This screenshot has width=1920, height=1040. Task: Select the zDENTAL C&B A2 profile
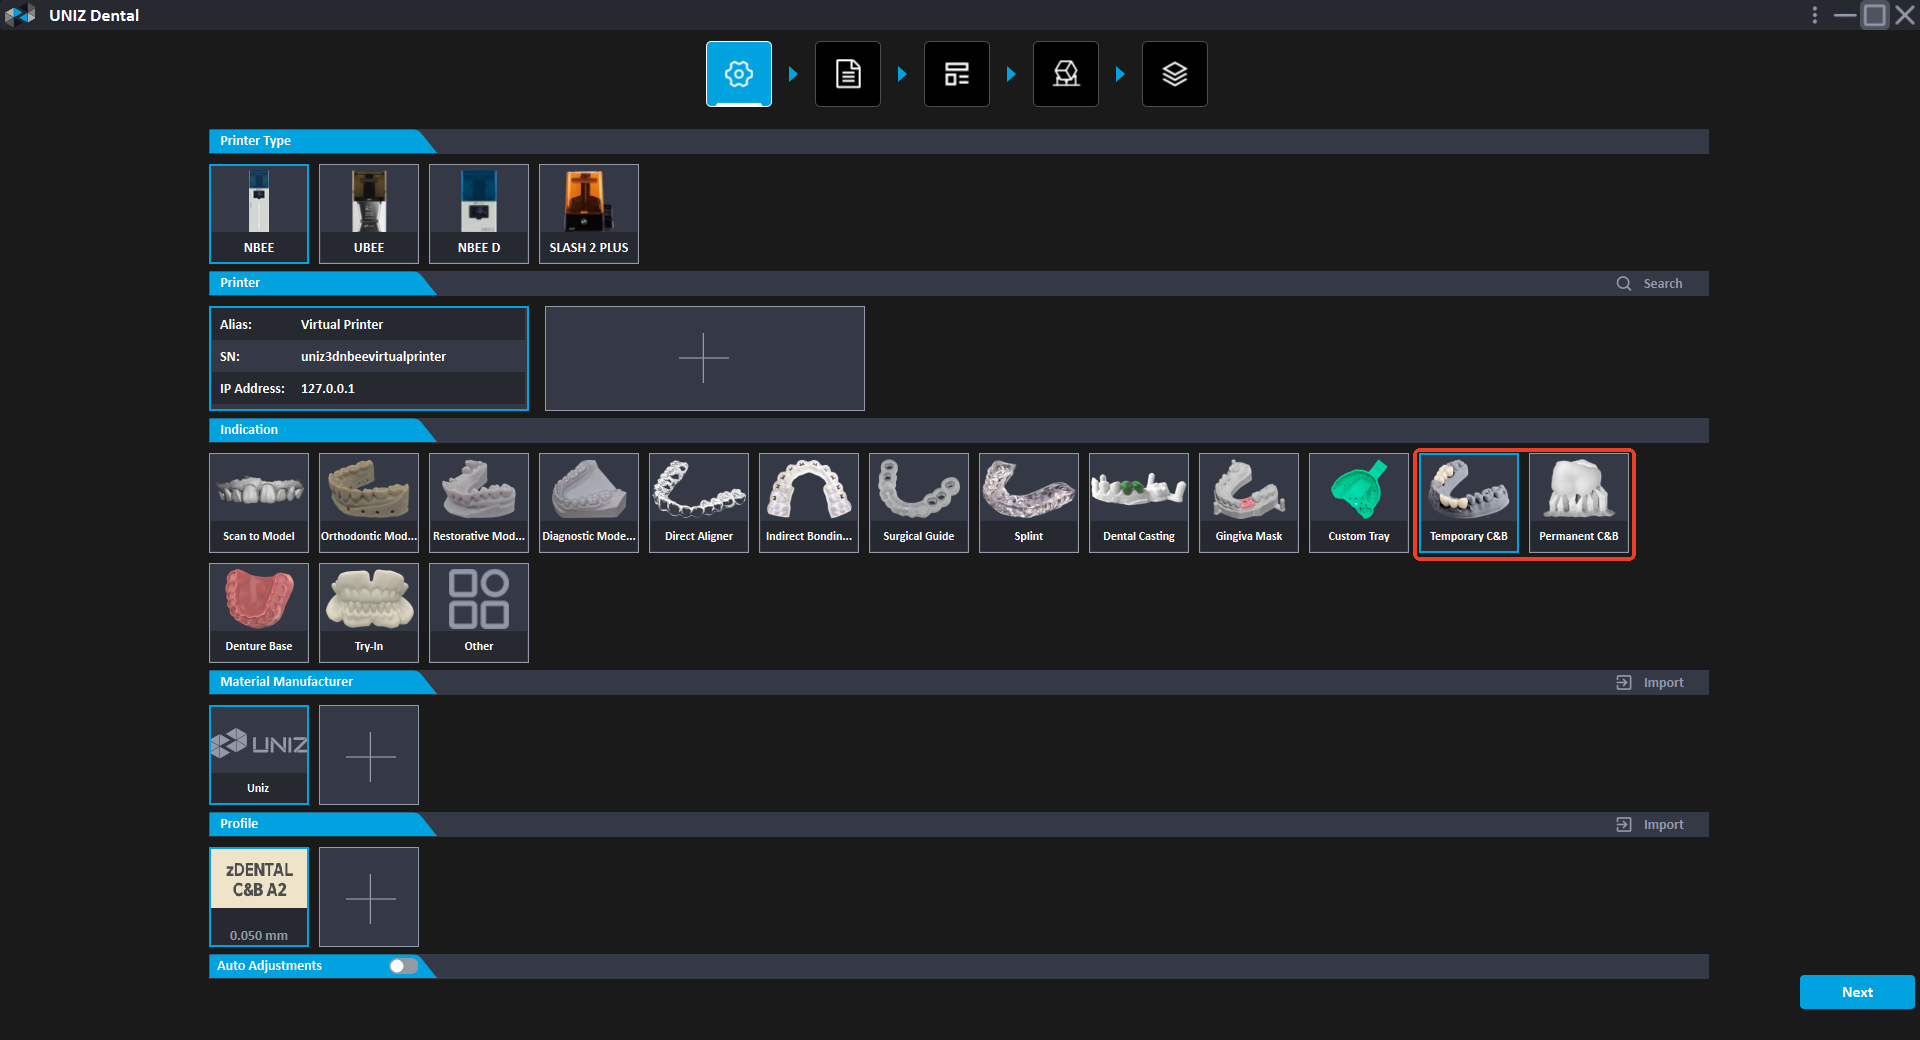(x=258, y=896)
